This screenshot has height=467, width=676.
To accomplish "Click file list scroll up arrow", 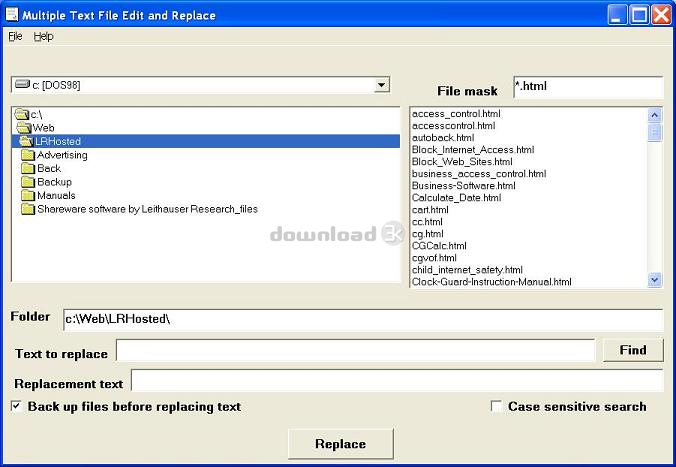I will [x=654, y=115].
